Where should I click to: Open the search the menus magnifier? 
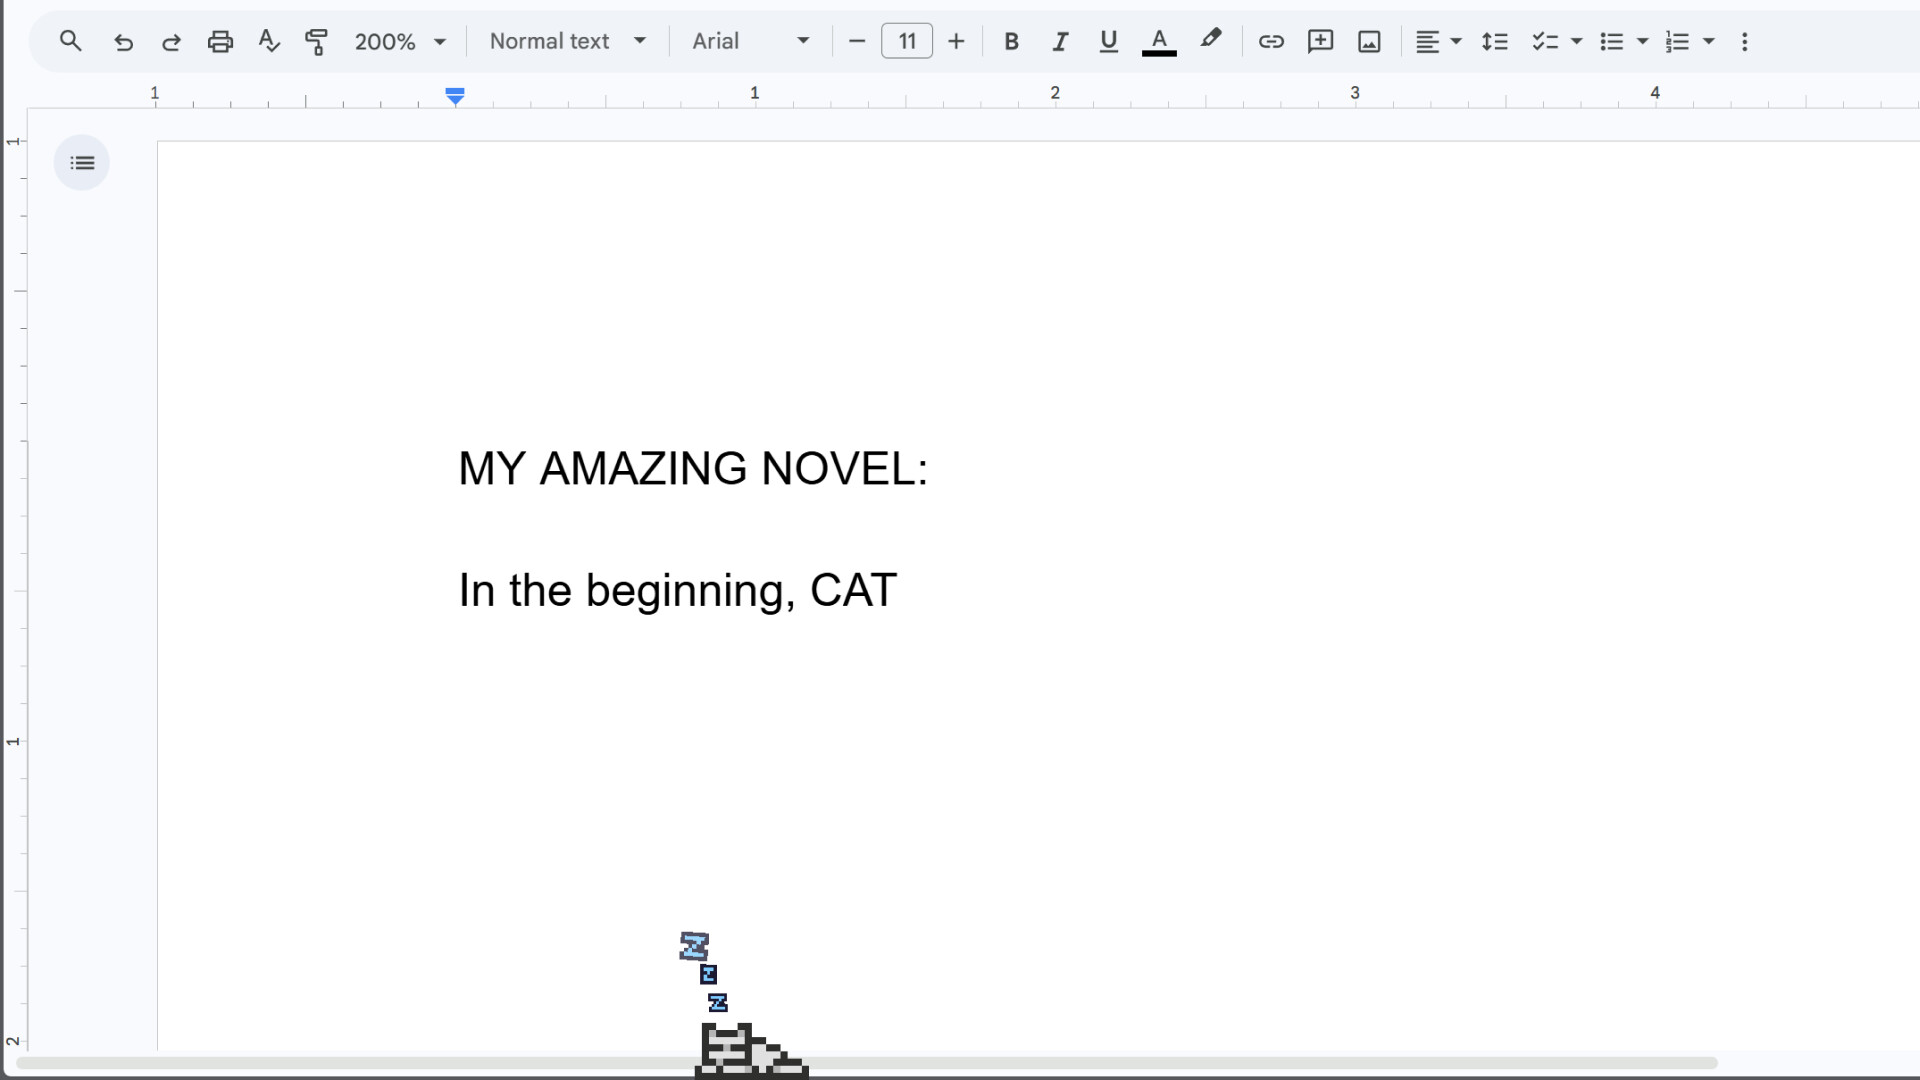70,41
